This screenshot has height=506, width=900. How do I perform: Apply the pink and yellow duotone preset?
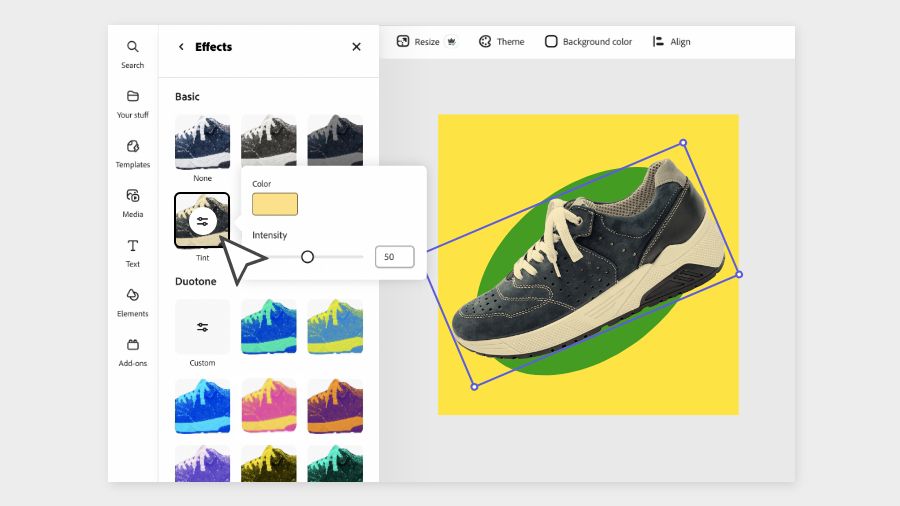(269, 406)
